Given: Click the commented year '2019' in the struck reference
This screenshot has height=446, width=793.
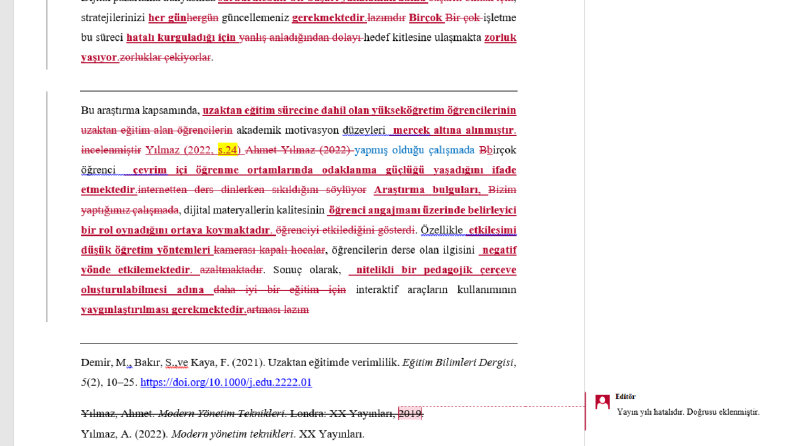Looking at the screenshot, I should [x=410, y=414].
